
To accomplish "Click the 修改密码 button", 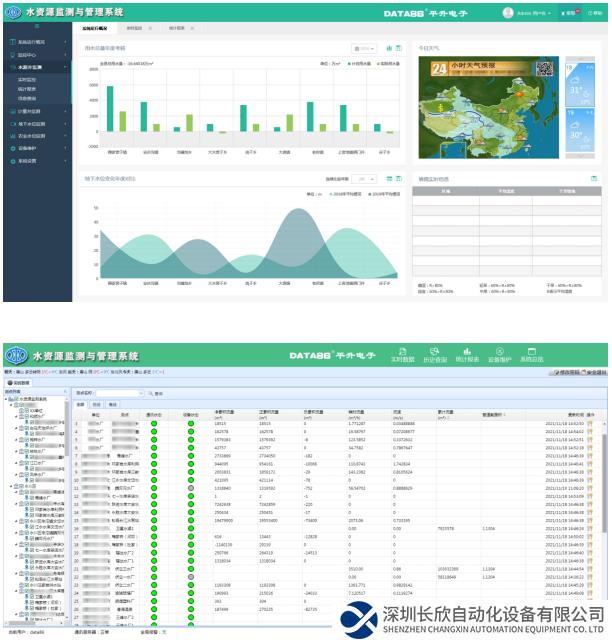I will [562, 372].
